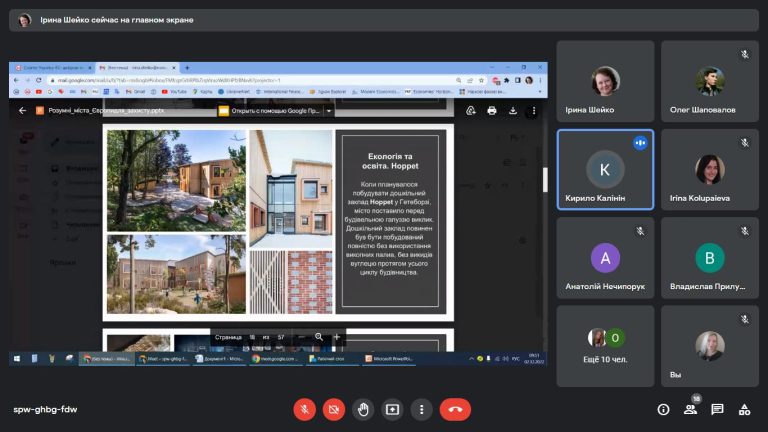Open the in-call chat panel
768x432 pixels.
pyautogui.click(x=717, y=409)
